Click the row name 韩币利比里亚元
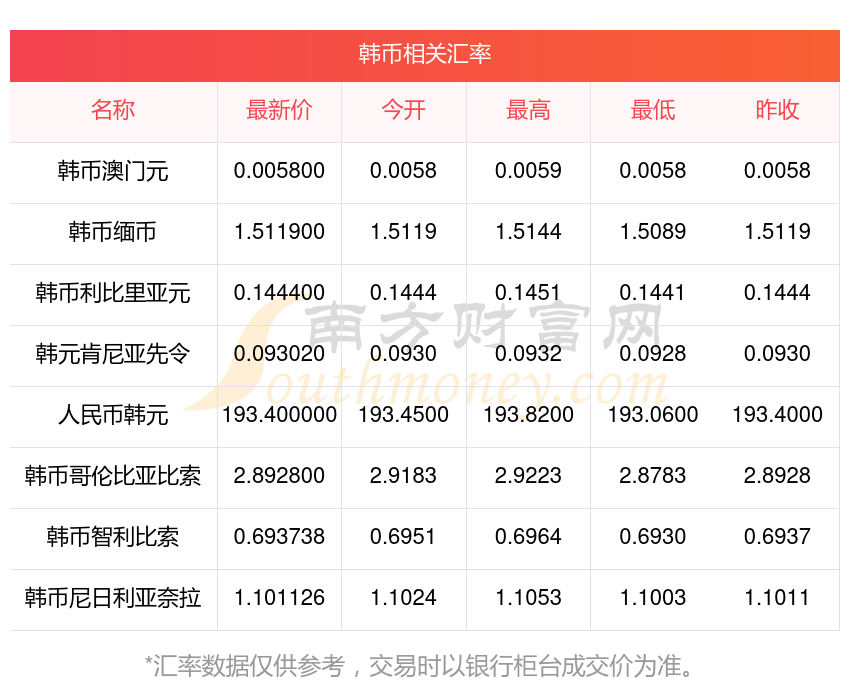Screen dimensions: 850x698 pos(113,293)
